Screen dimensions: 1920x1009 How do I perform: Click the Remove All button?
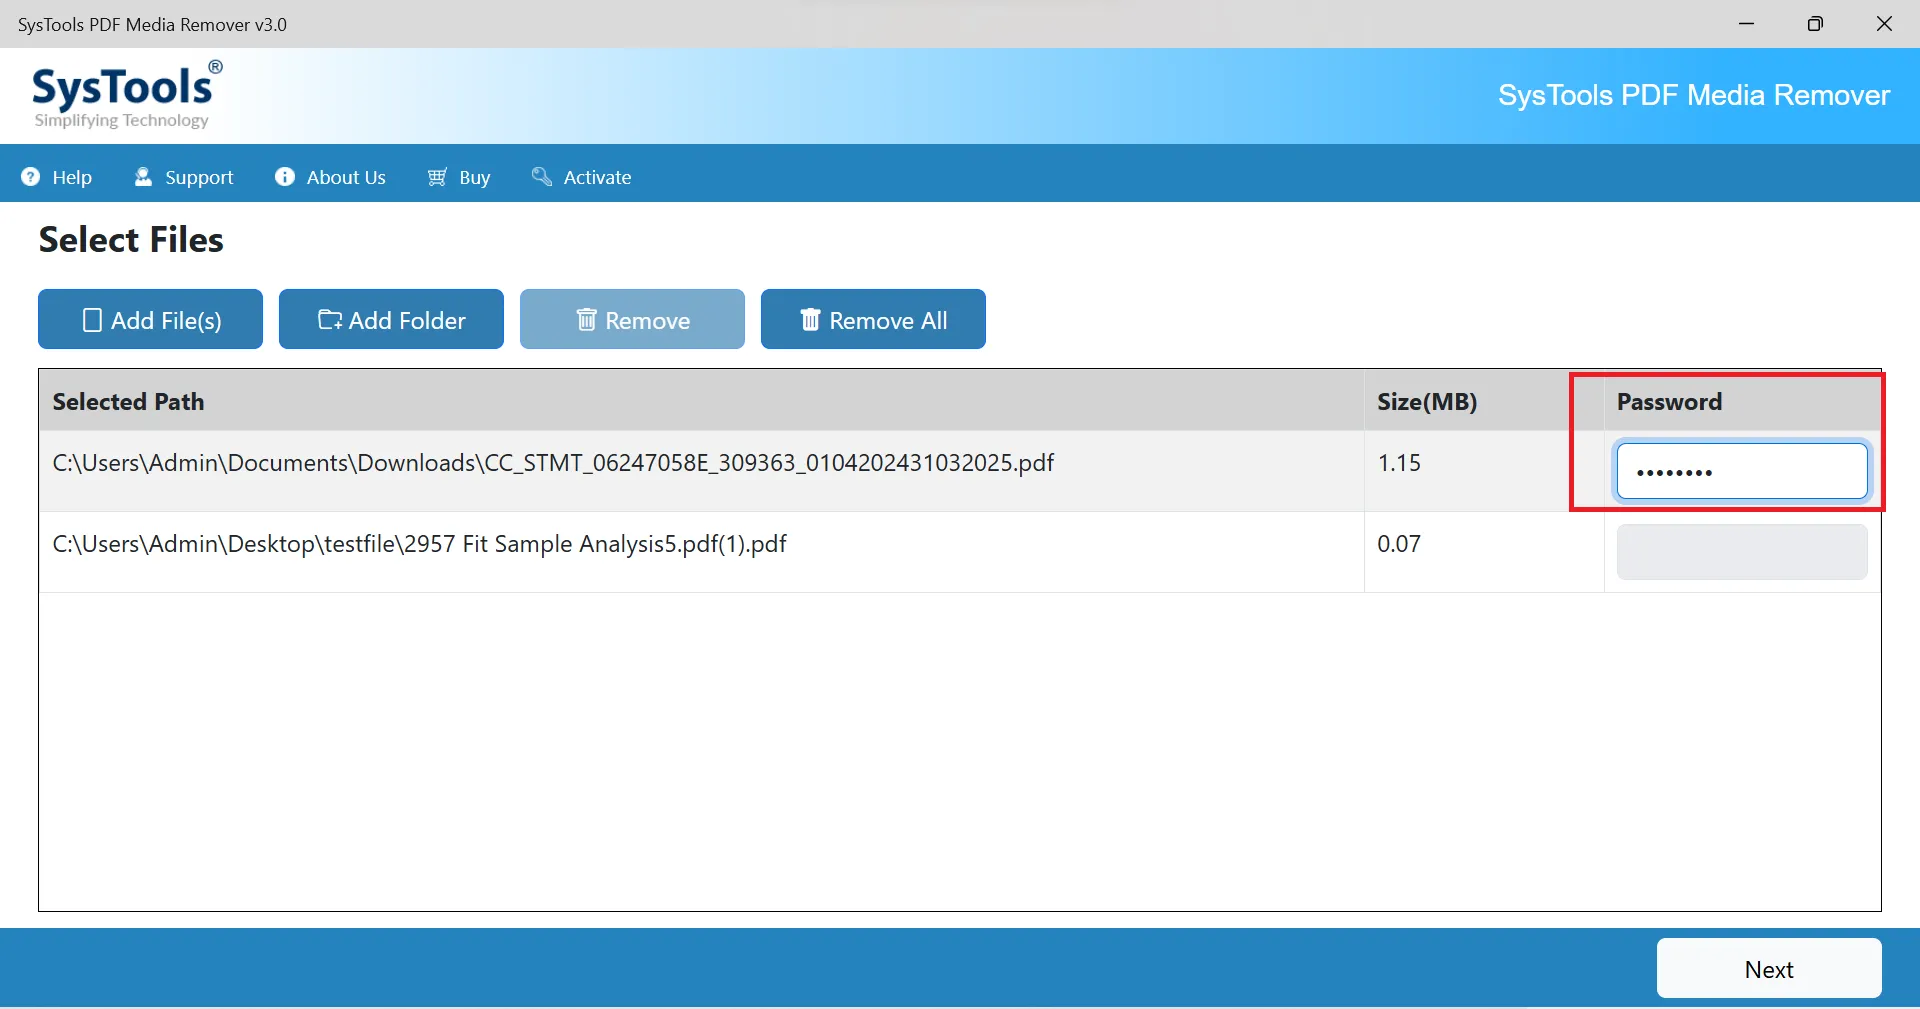coord(873,319)
